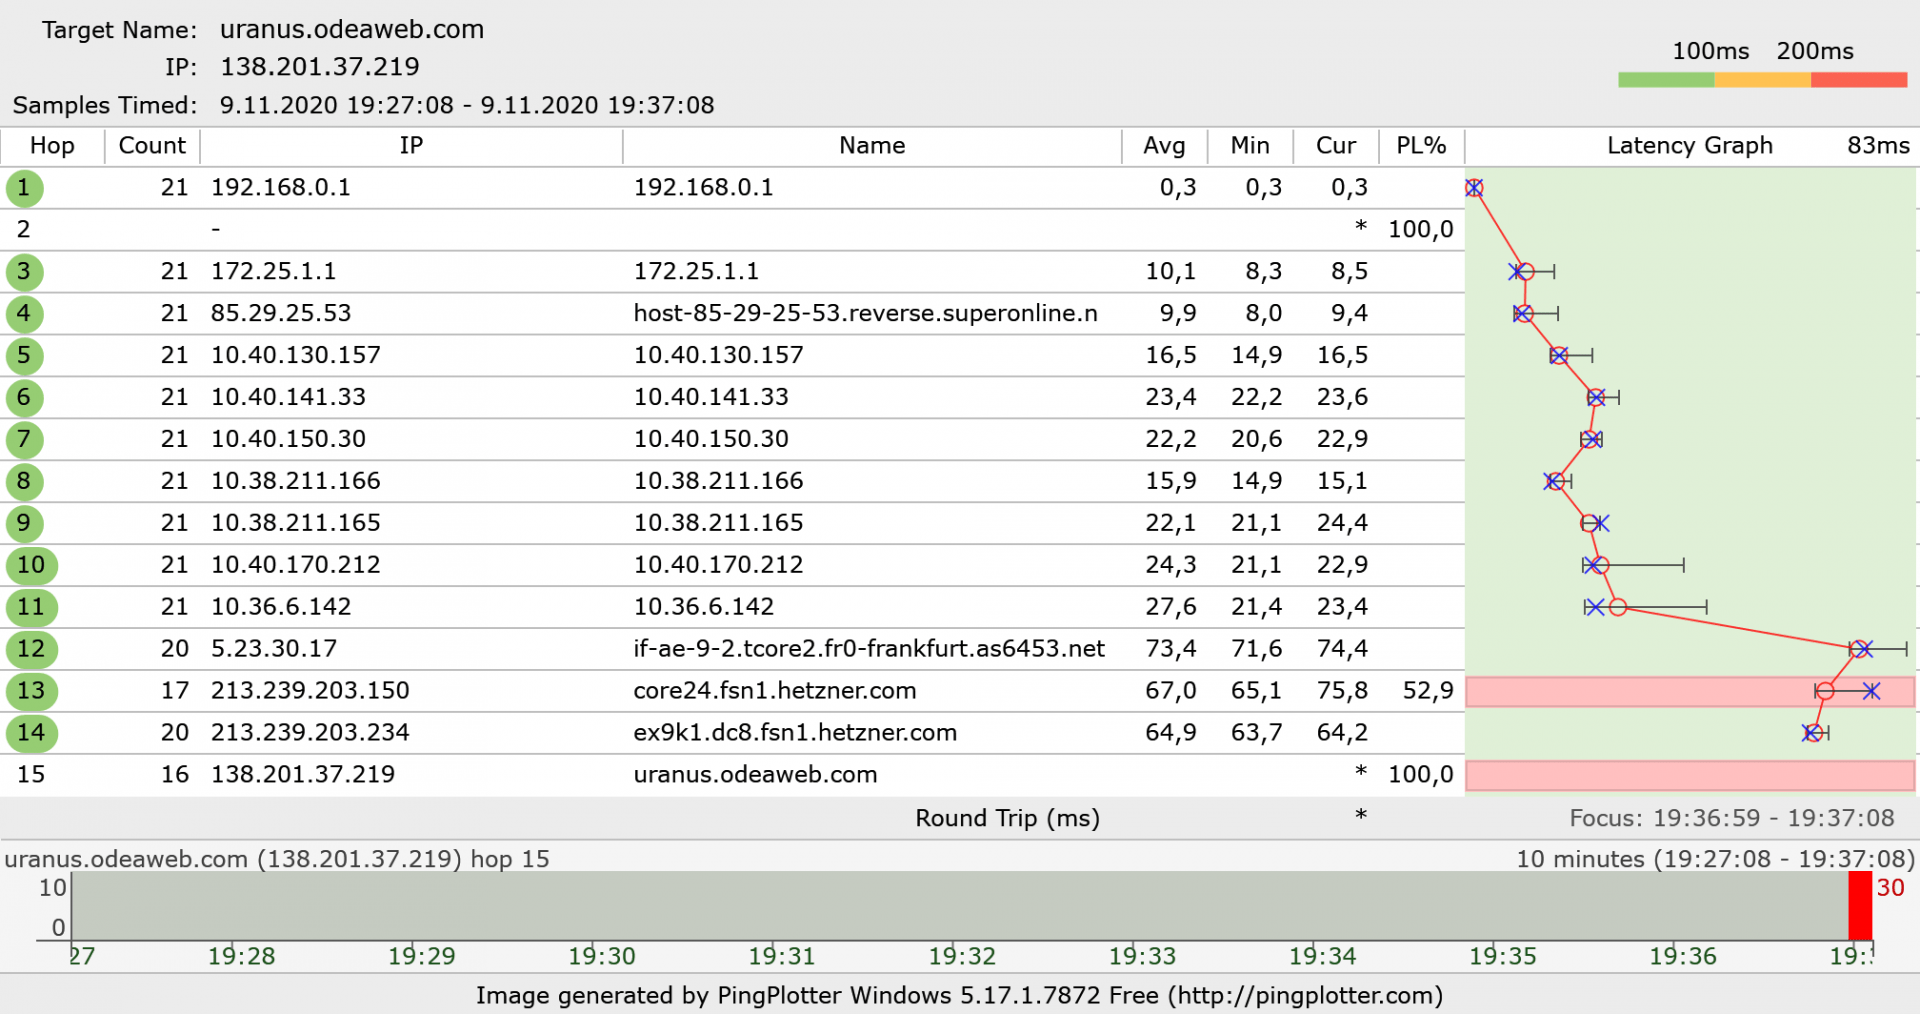This screenshot has height=1014, width=1920.
Task: Select the PL% column header
Action: coord(1421,146)
